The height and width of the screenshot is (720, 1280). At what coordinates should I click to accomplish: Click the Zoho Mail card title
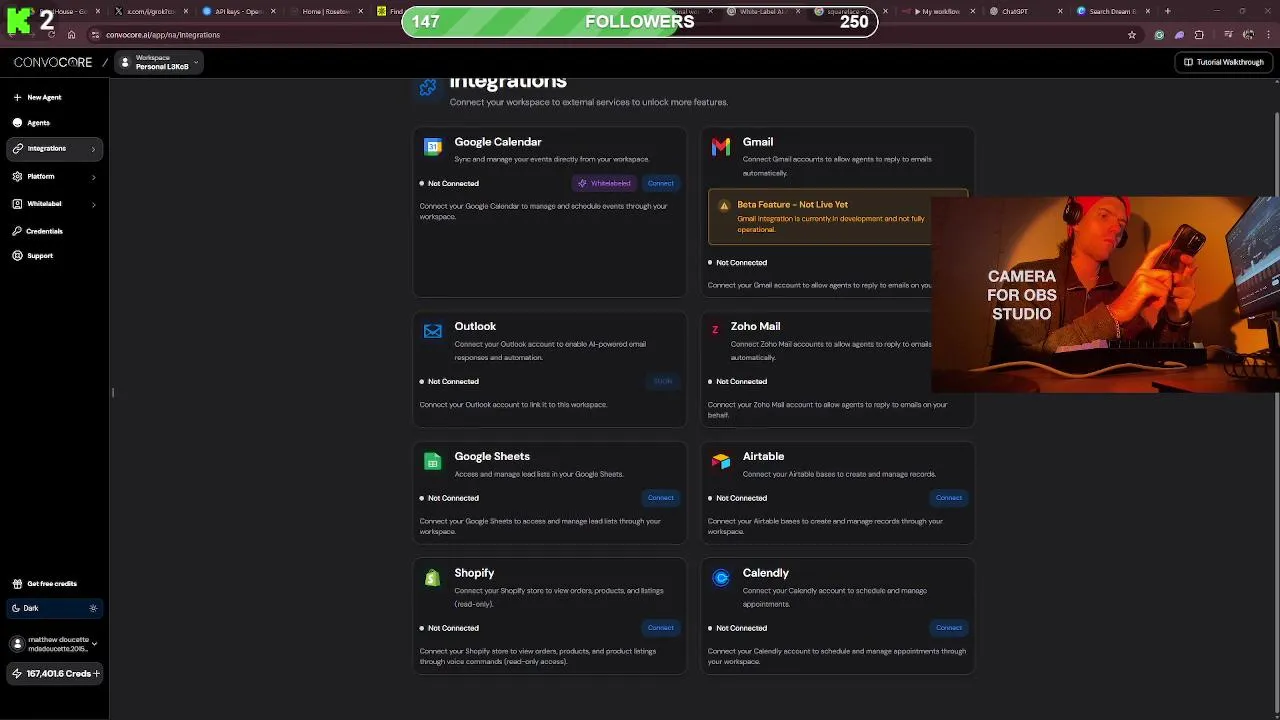[755, 326]
